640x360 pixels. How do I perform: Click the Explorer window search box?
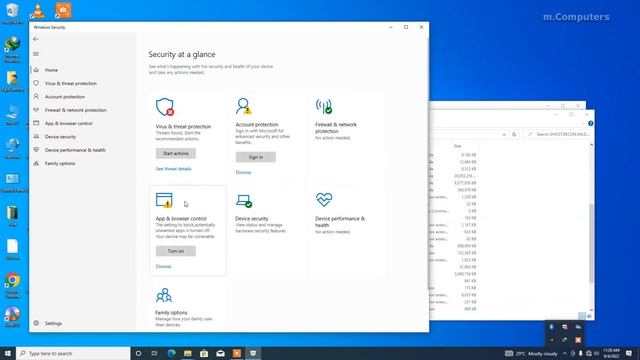(558, 134)
